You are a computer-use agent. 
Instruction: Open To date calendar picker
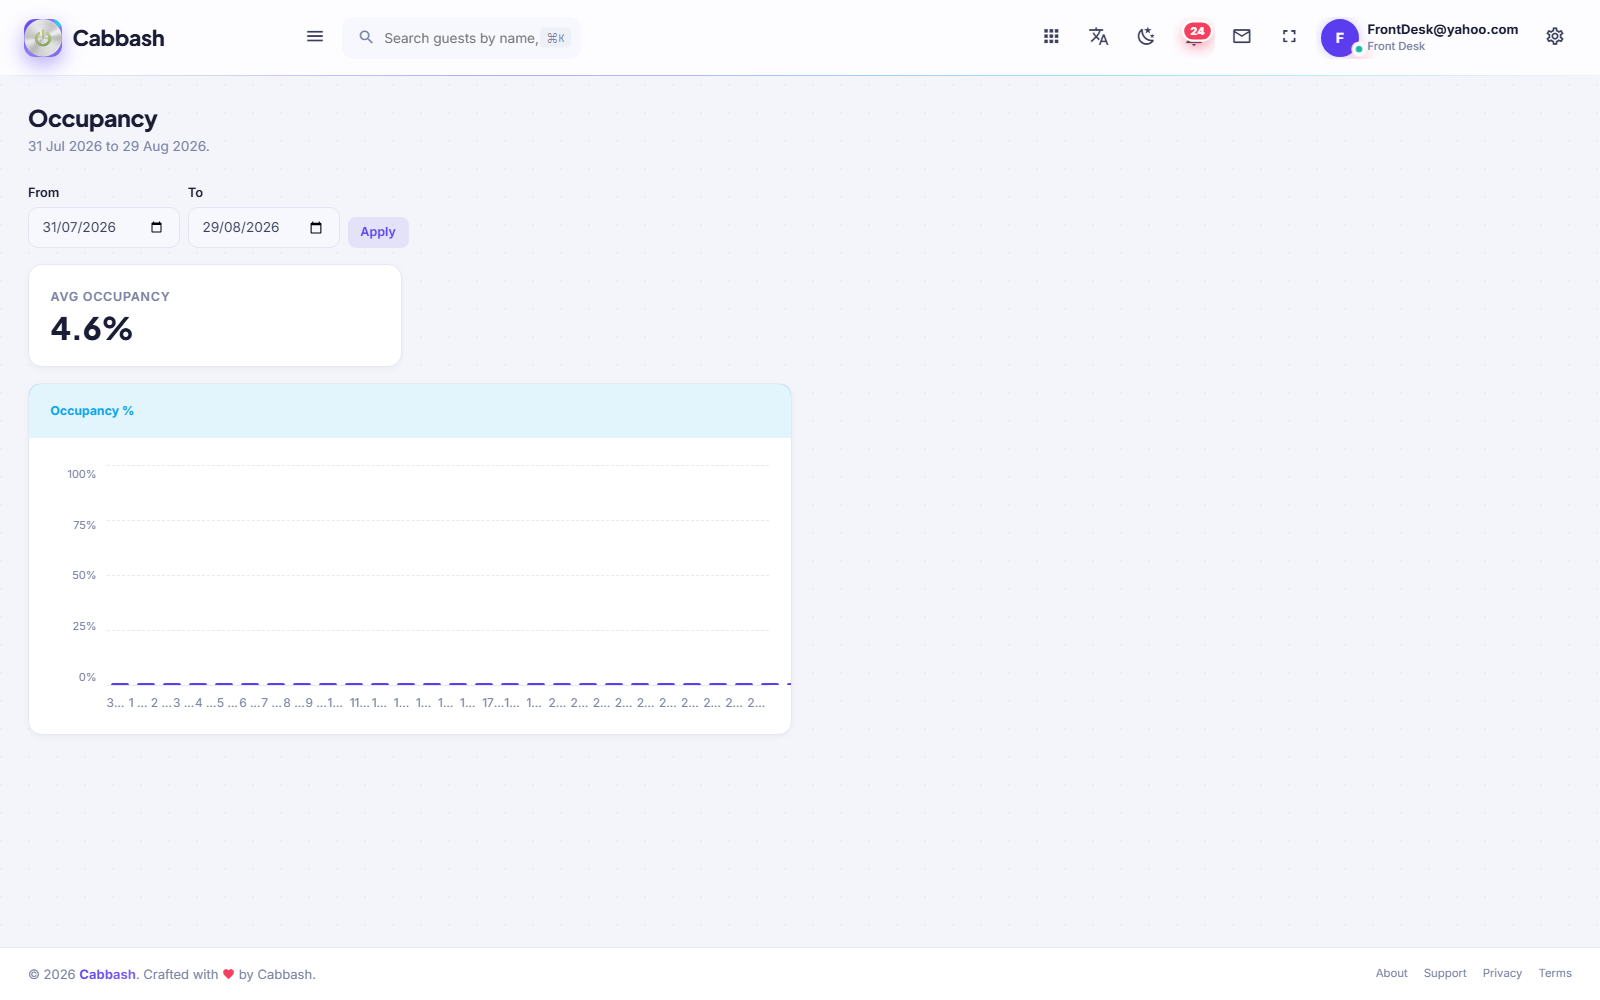(x=316, y=228)
